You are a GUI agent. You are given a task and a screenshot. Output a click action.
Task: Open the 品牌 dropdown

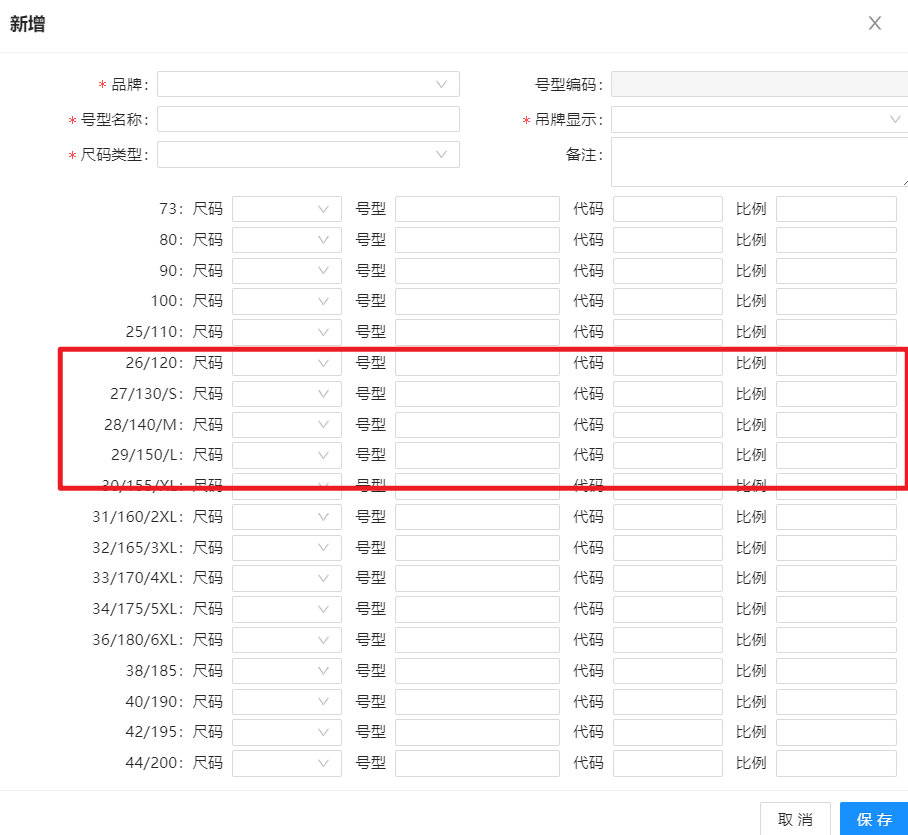308,84
